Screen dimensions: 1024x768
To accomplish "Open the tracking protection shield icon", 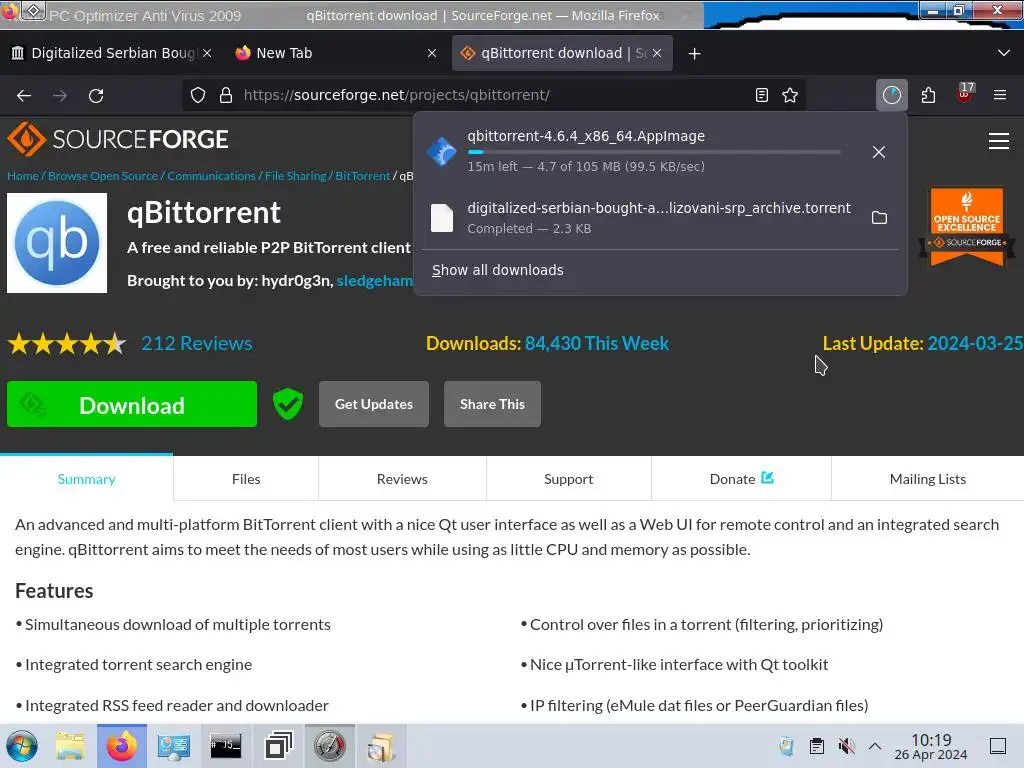I will (198, 95).
